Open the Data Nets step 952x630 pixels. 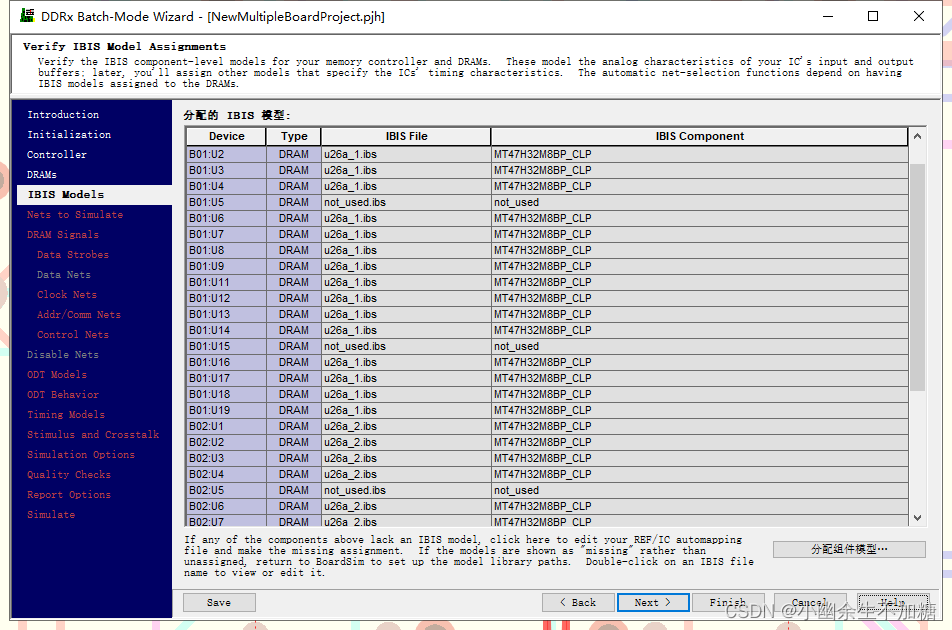pyautogui.click(x=64, y=275)
